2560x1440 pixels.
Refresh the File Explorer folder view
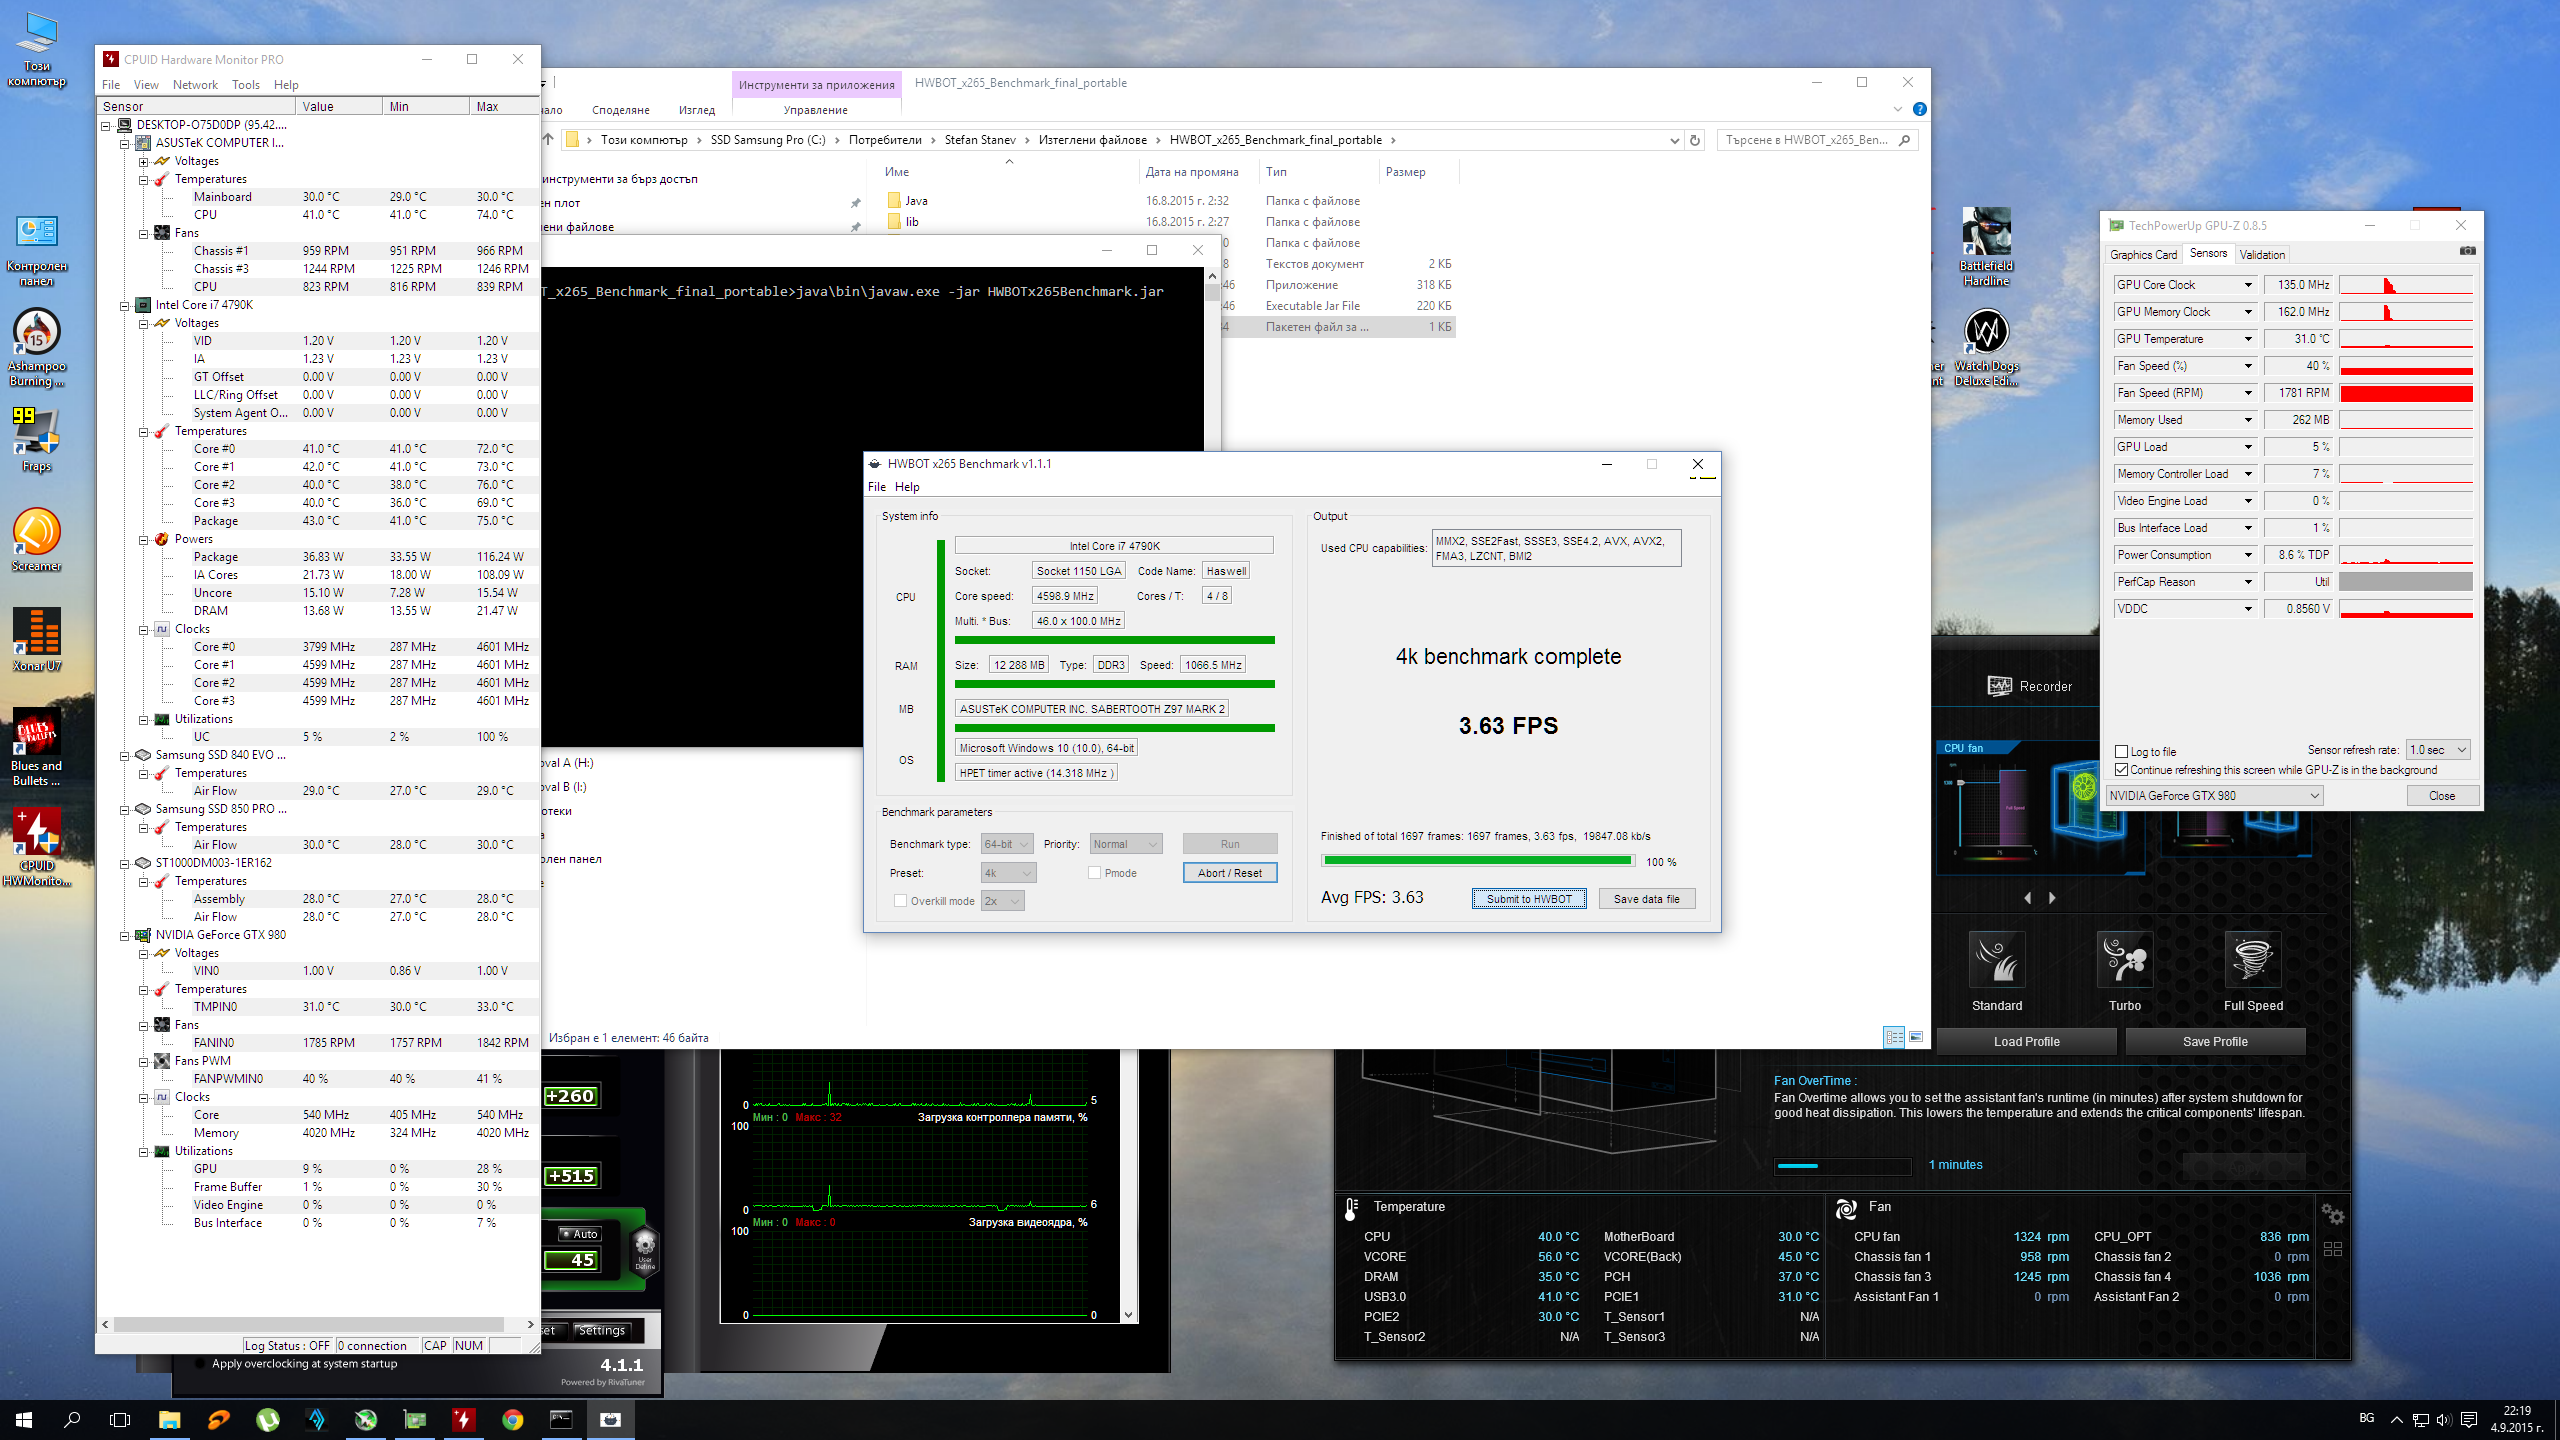[x=1695, y=140]
